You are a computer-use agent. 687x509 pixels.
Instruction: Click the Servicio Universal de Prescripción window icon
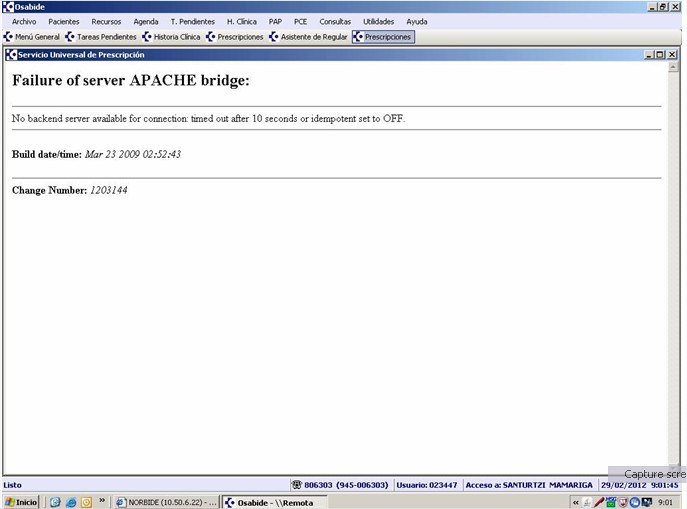click(11, 55)
